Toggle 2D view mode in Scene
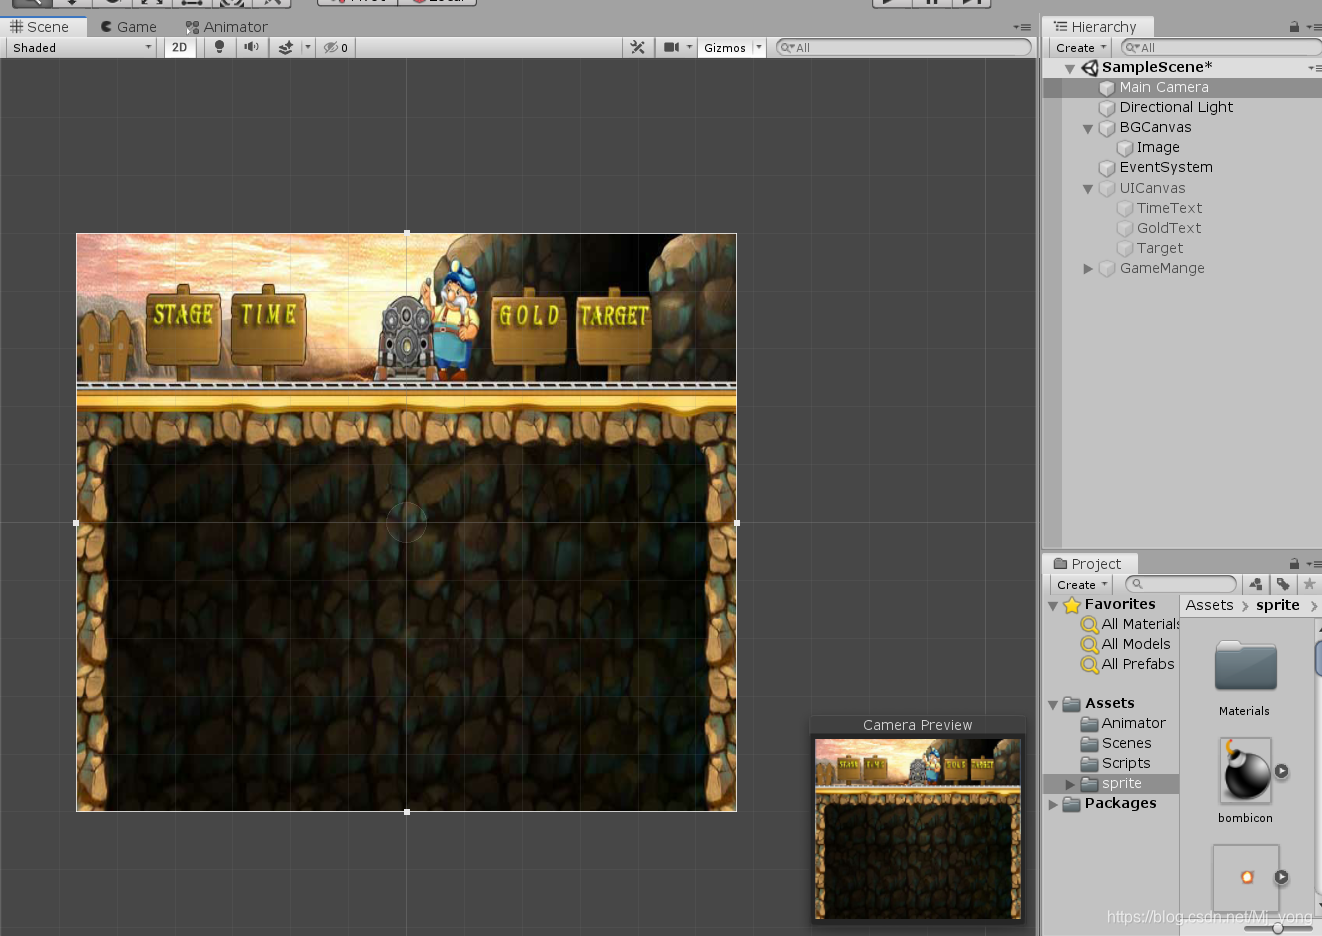The width and height of the screenshot is (1322, 936). (180, 47)
